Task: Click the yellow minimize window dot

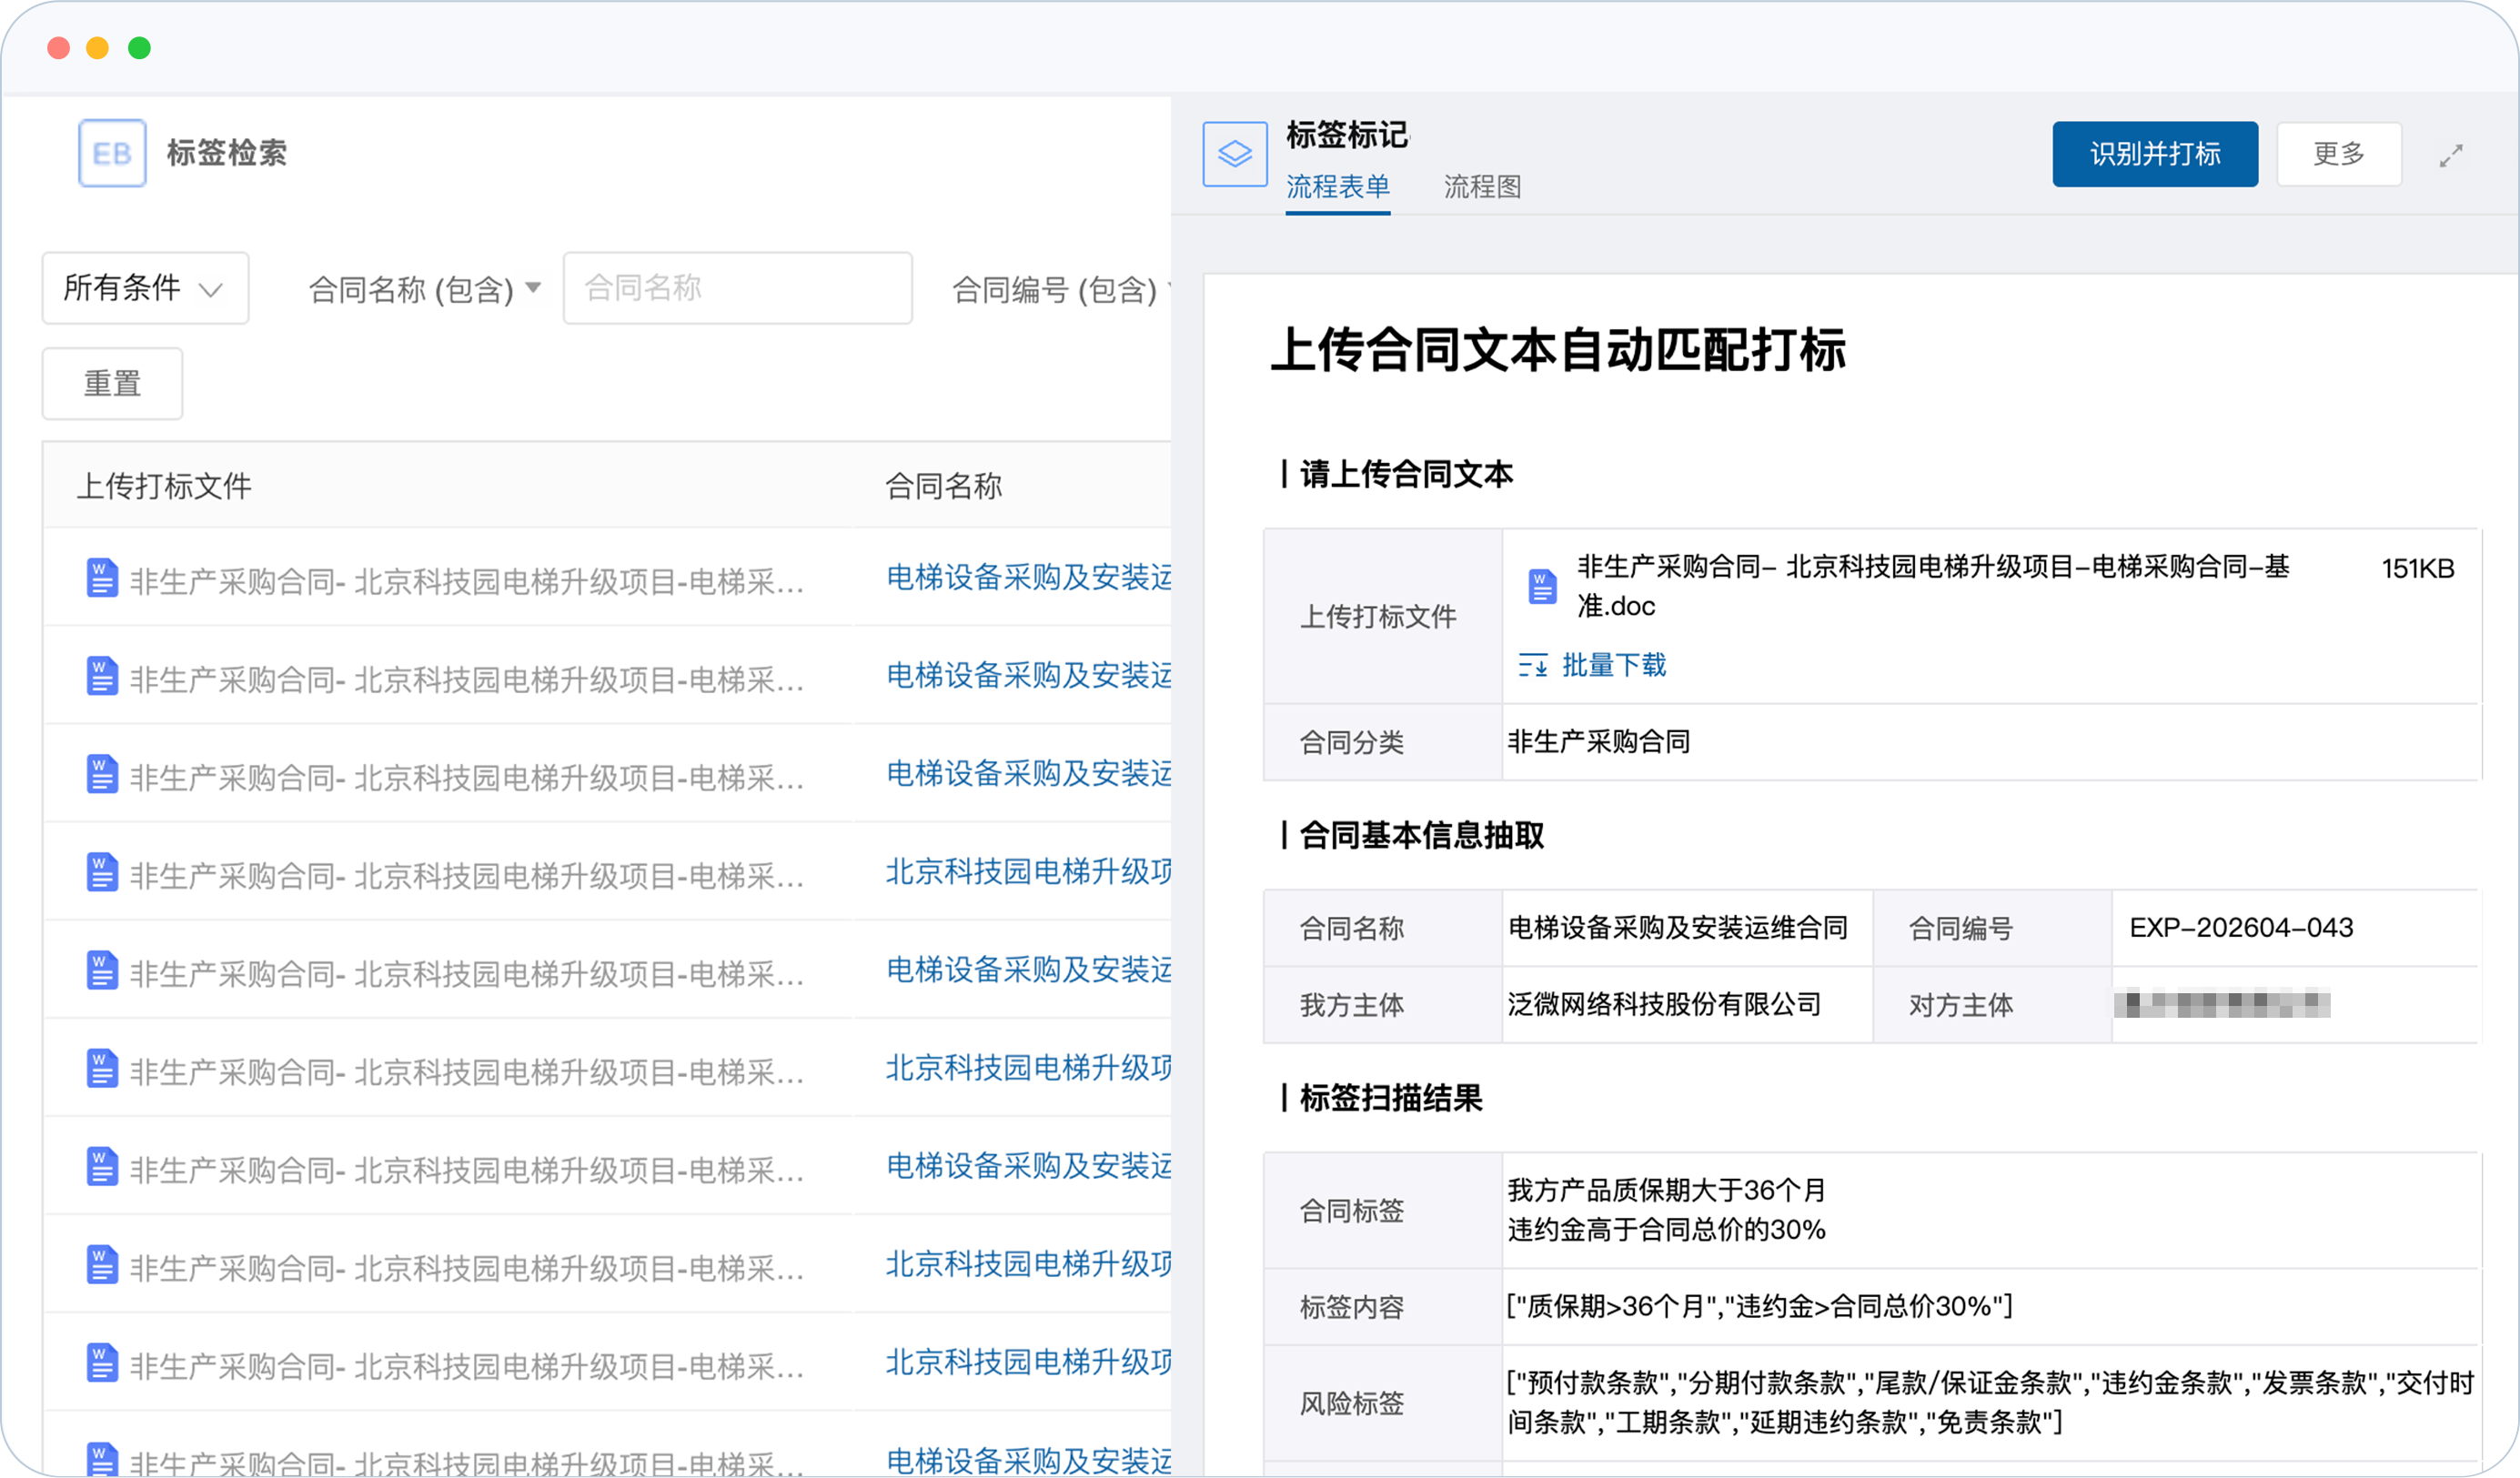Action: click(x=98, y=48)
